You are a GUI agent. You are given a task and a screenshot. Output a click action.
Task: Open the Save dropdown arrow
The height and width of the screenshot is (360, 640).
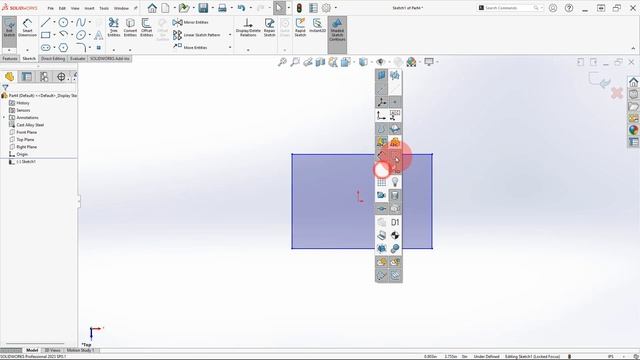click(x=212, y=8)
